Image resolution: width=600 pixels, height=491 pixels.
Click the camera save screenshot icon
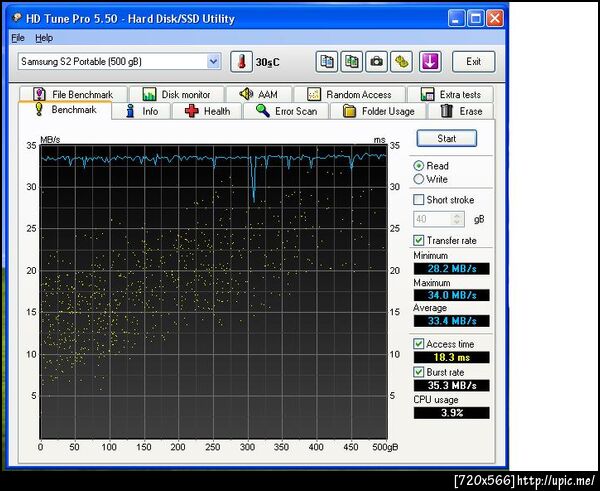(x=376, y=62)
